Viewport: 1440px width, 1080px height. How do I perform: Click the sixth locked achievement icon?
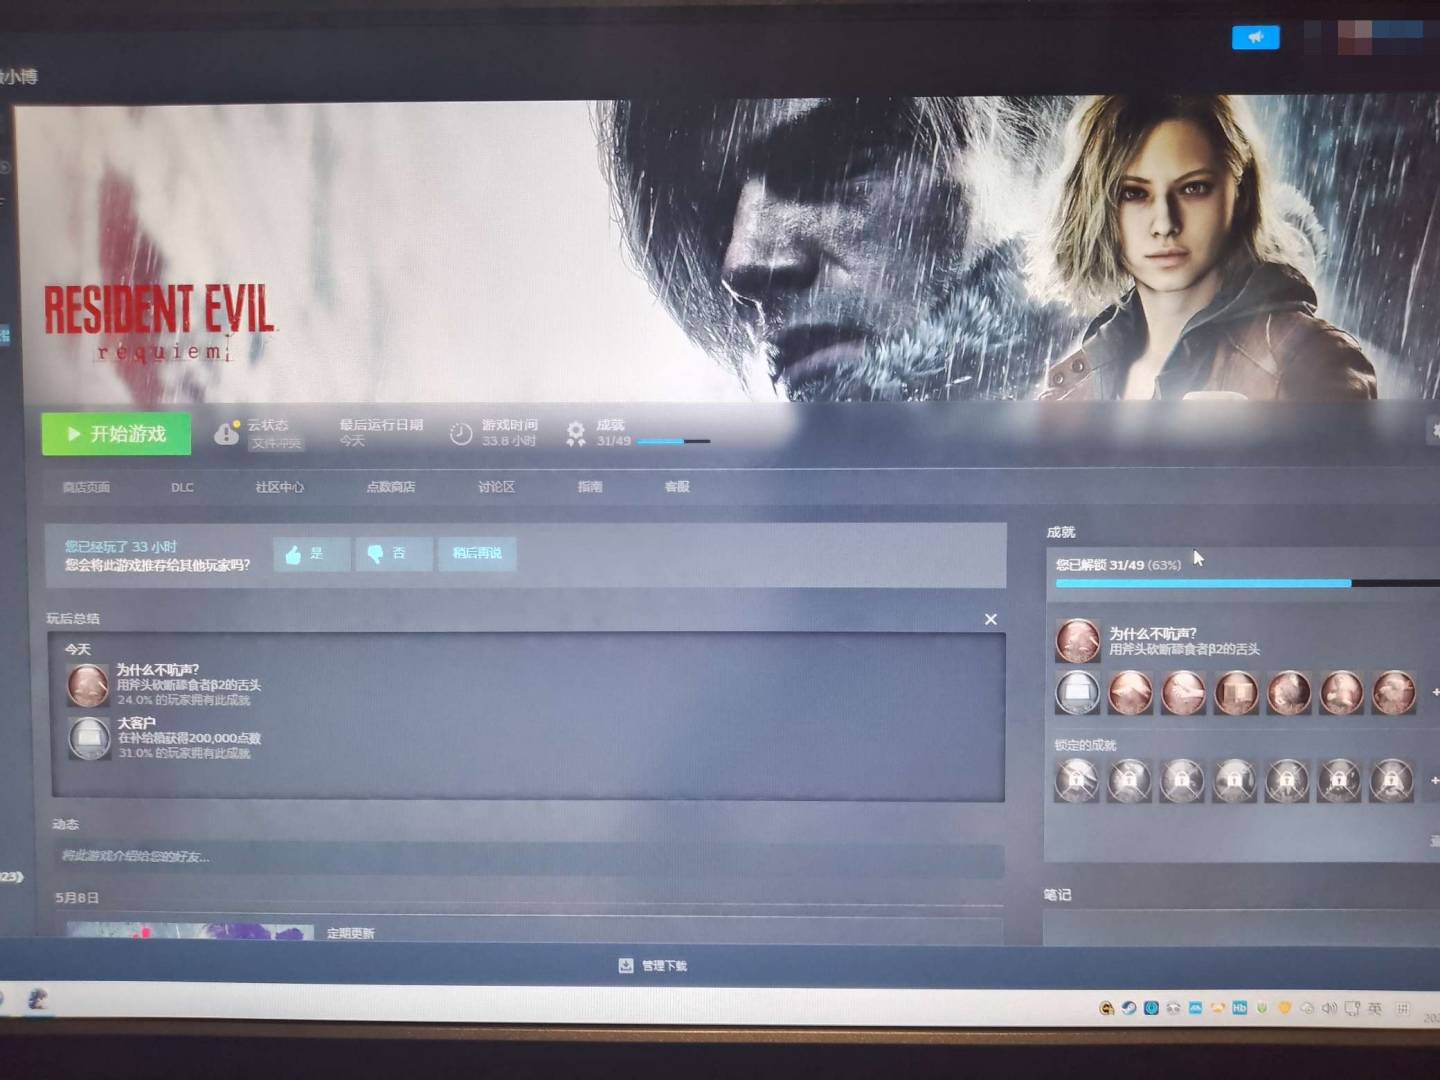(x=1339, y=781)
